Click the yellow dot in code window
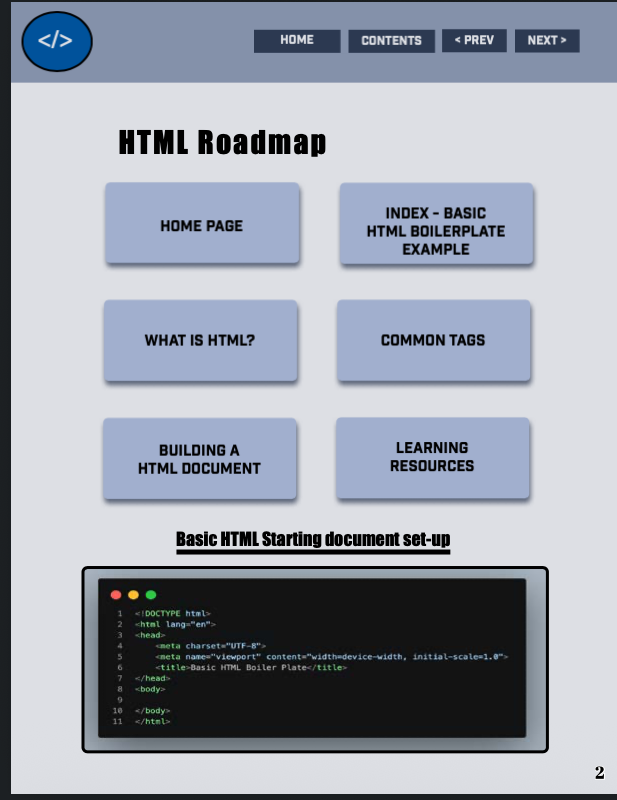The width and height of the screenshot is (617, 800). (x=133, y=594)
